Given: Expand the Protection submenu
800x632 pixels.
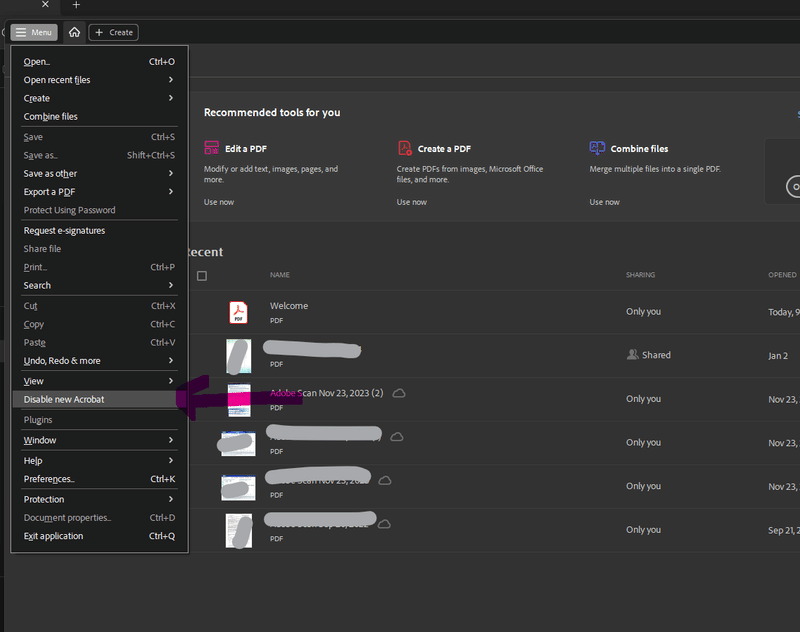Looking at the screenshot, I should coord(99,500).
